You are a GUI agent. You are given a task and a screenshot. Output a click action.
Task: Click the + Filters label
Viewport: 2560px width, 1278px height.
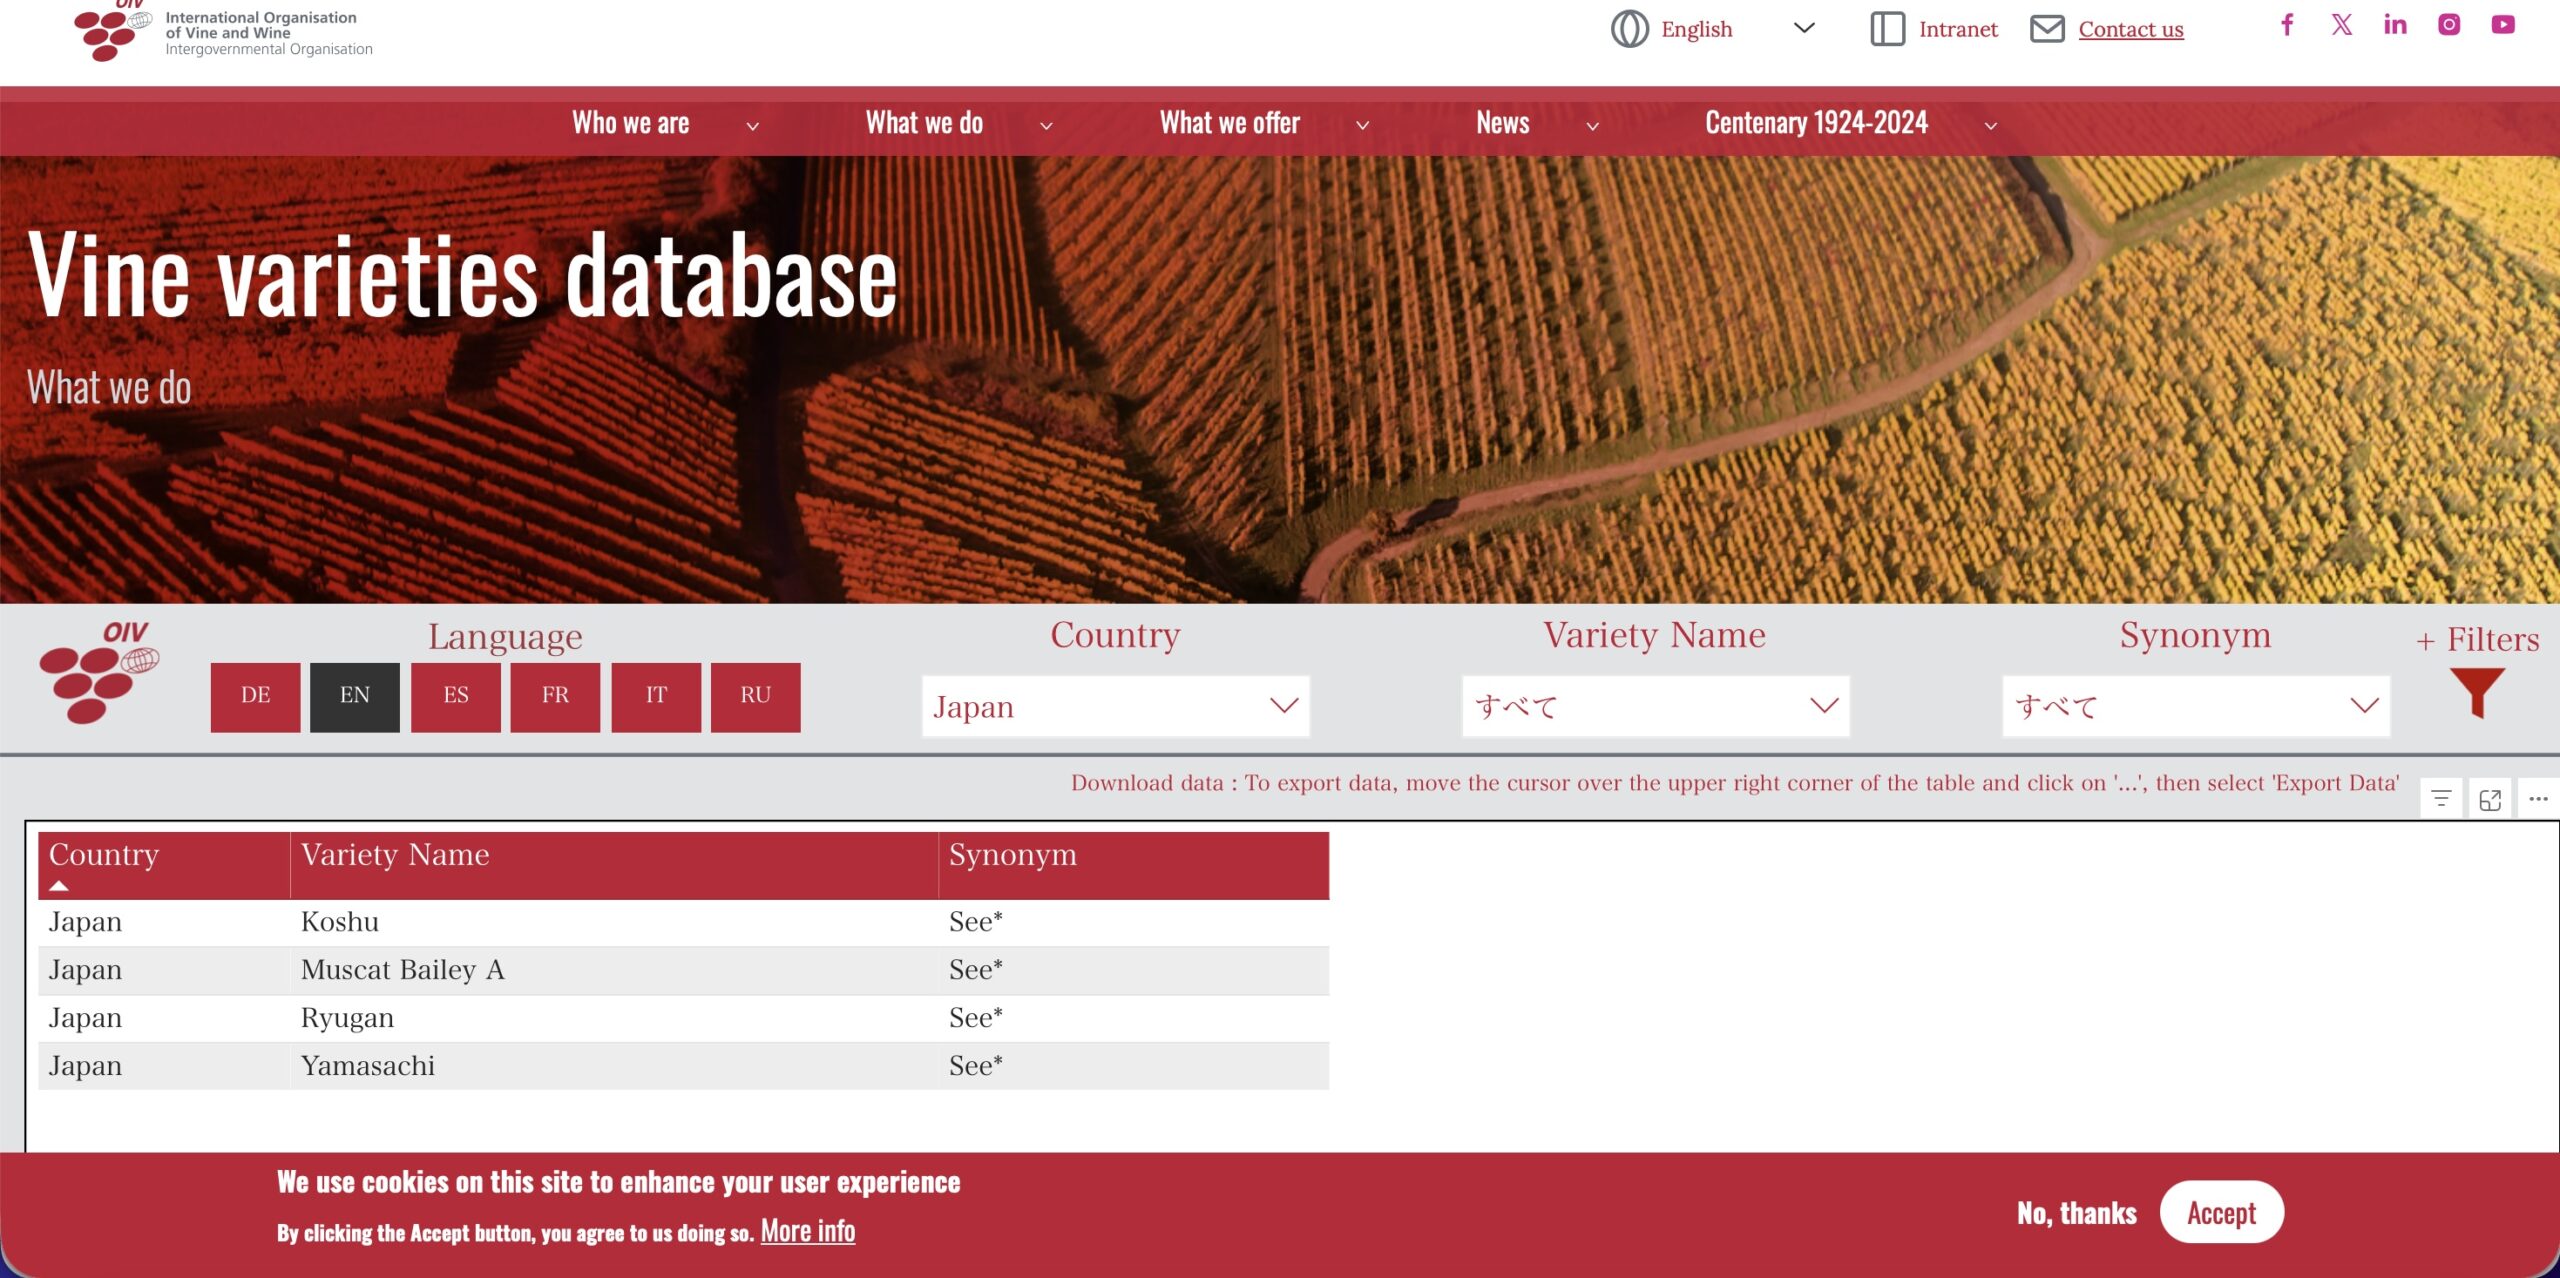point(2477,639)
